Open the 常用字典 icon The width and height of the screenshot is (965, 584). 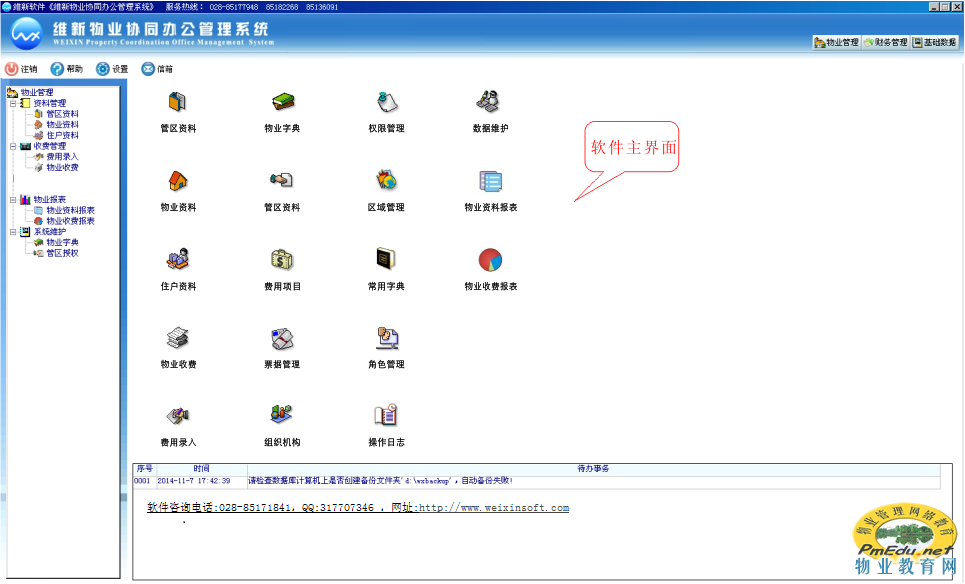[x=386, y=260]
